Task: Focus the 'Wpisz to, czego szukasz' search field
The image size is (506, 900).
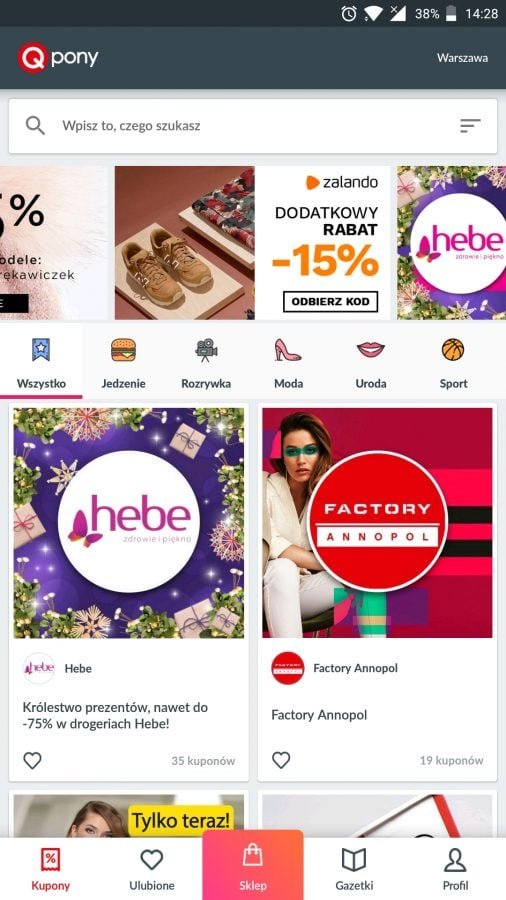Action: pos(253,126)
